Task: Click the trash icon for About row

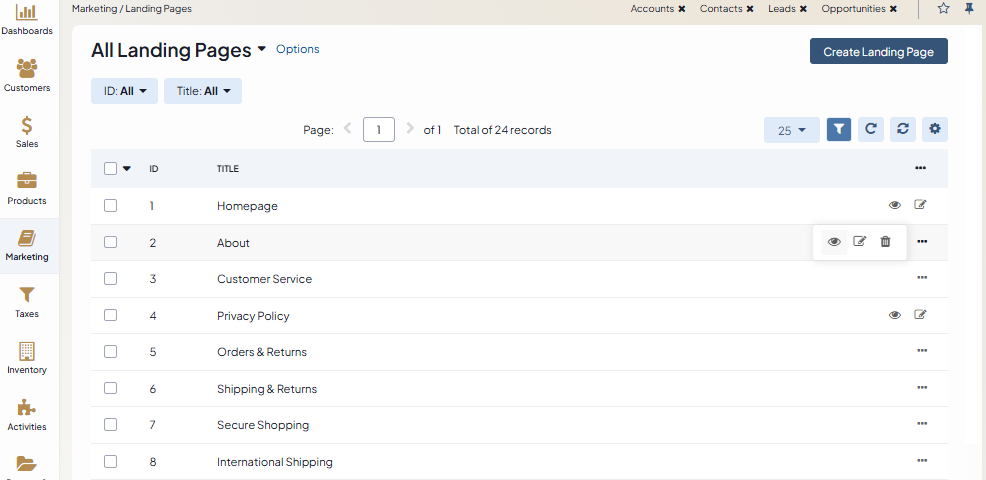Action: (x=885, y=242)
